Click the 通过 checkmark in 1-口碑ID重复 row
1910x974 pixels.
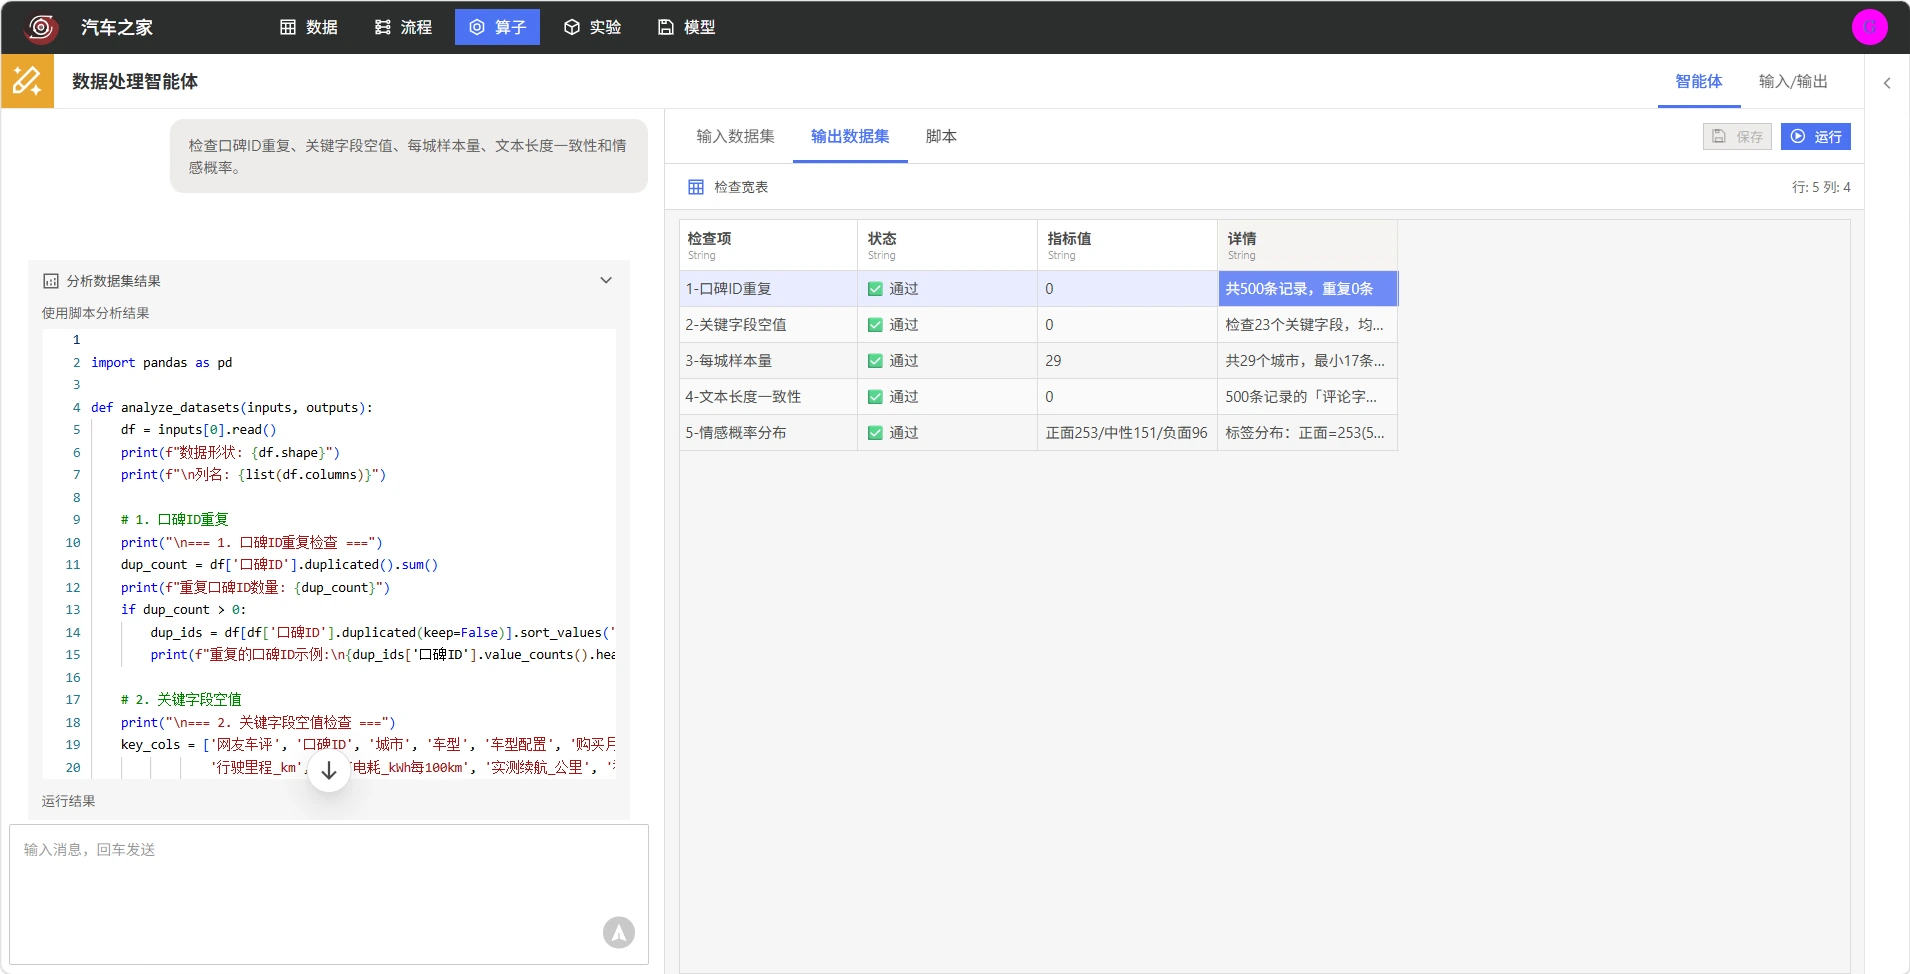[875, 289]
